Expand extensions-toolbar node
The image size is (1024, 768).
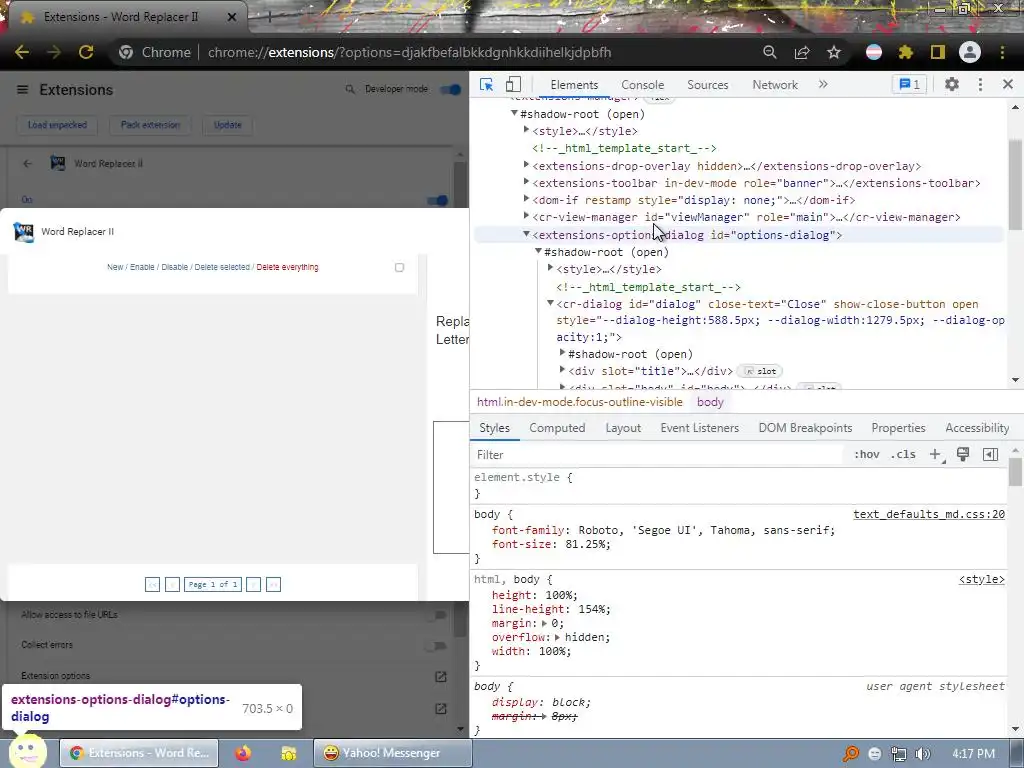pos(526,182)
